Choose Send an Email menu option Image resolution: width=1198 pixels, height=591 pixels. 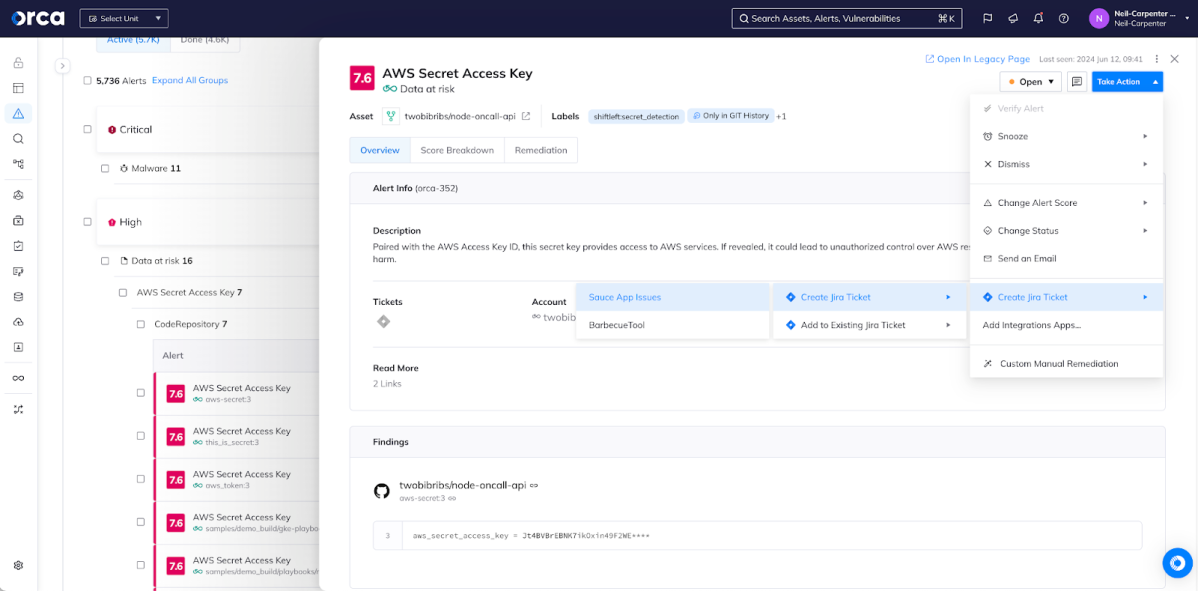(x=1026, y=258)
